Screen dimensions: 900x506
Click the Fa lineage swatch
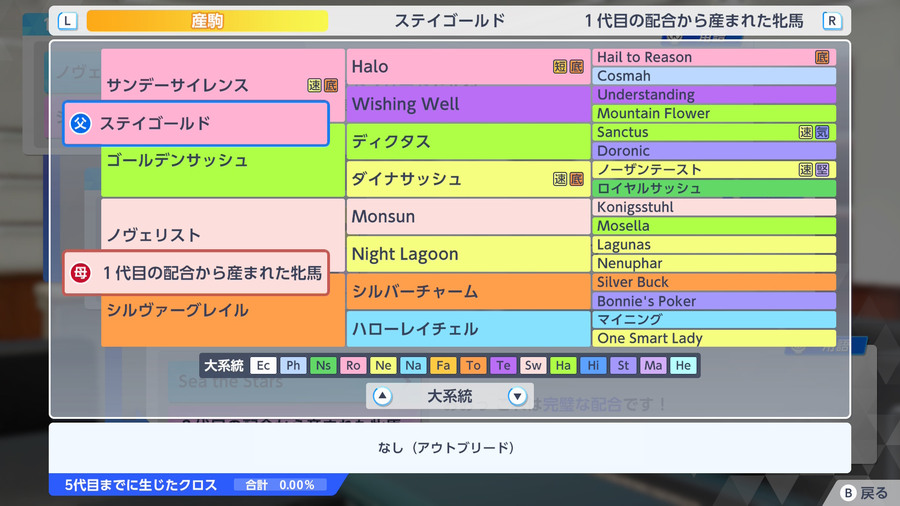(x=443, y=365)
